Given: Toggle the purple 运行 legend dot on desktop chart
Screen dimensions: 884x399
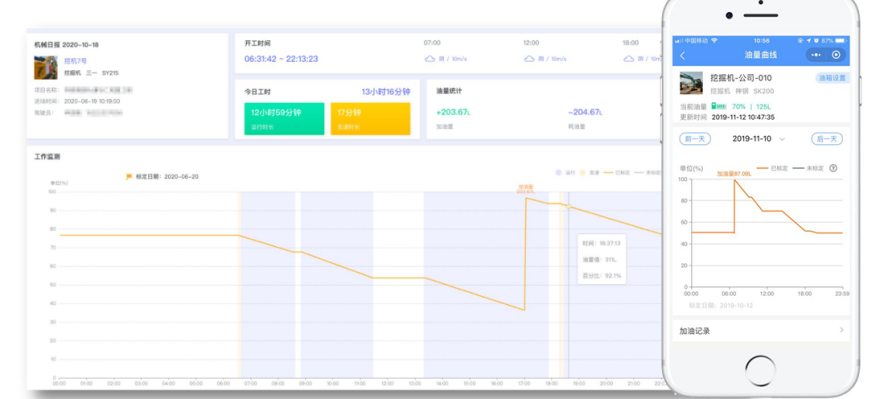Looking at the screenshot, I should pyautogui.click(x=558, y=172).
